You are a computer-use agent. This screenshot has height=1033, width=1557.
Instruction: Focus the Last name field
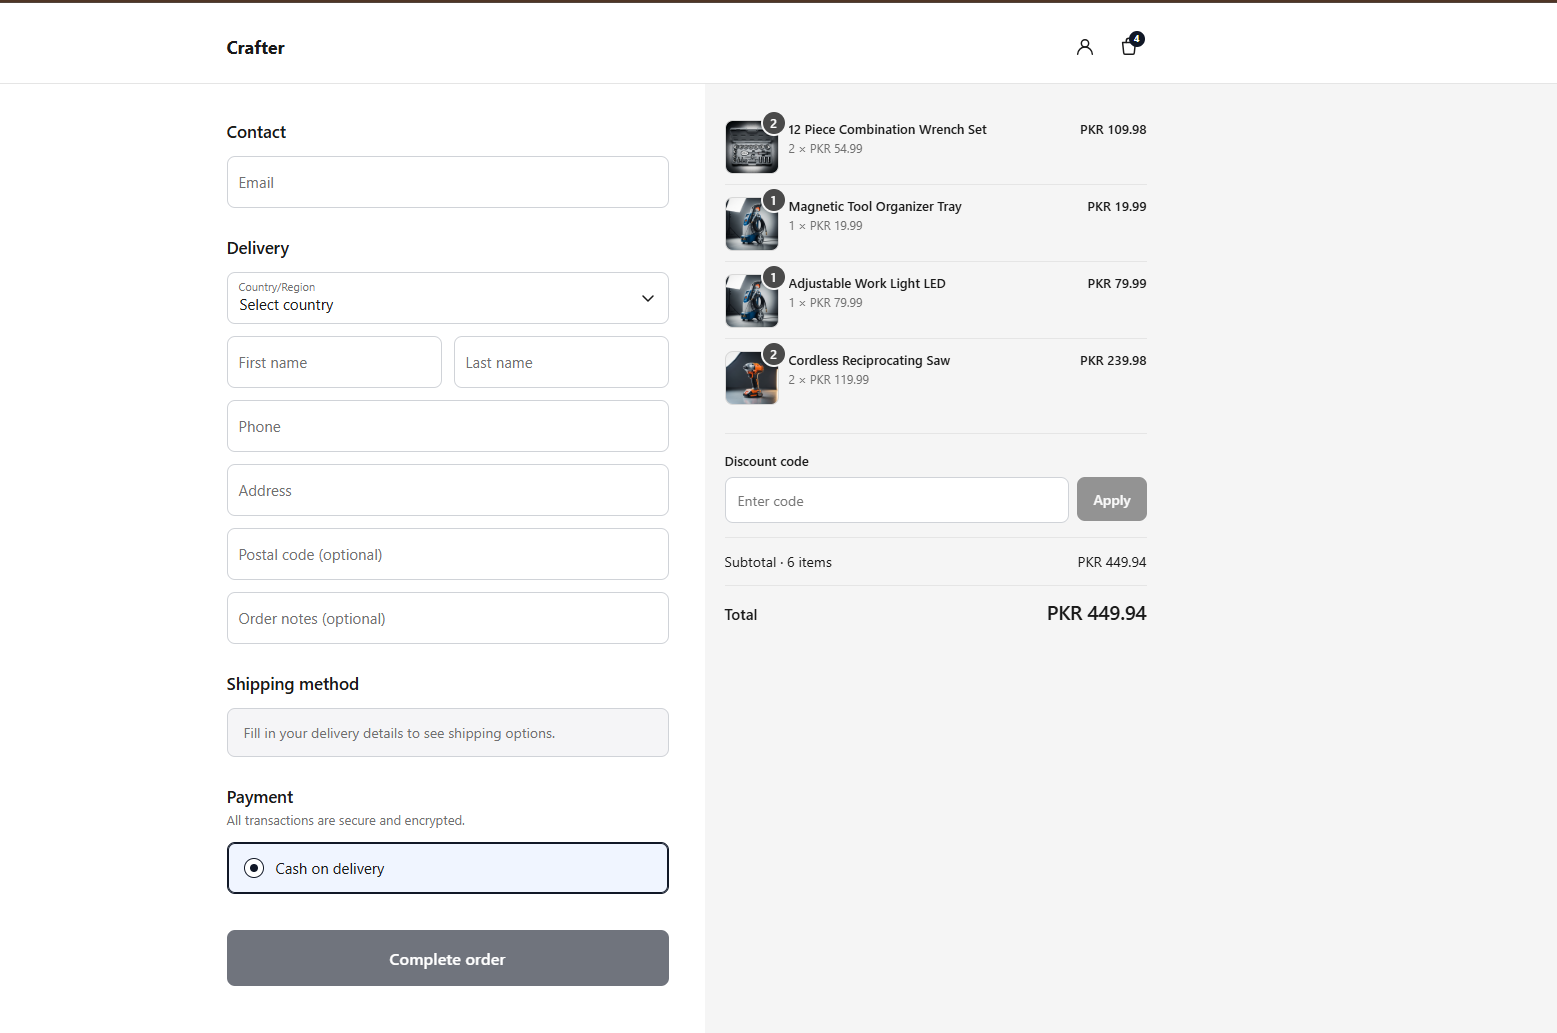point(561,362)
